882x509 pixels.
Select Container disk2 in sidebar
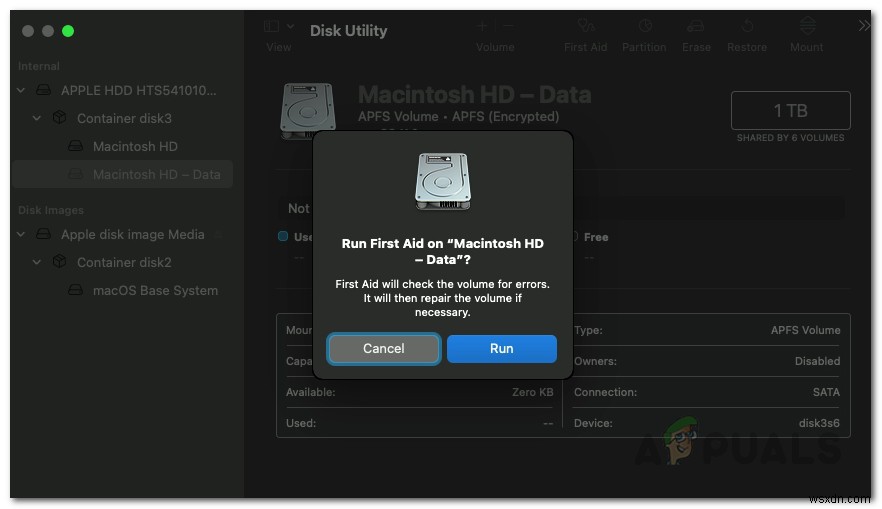coord(124,262)
